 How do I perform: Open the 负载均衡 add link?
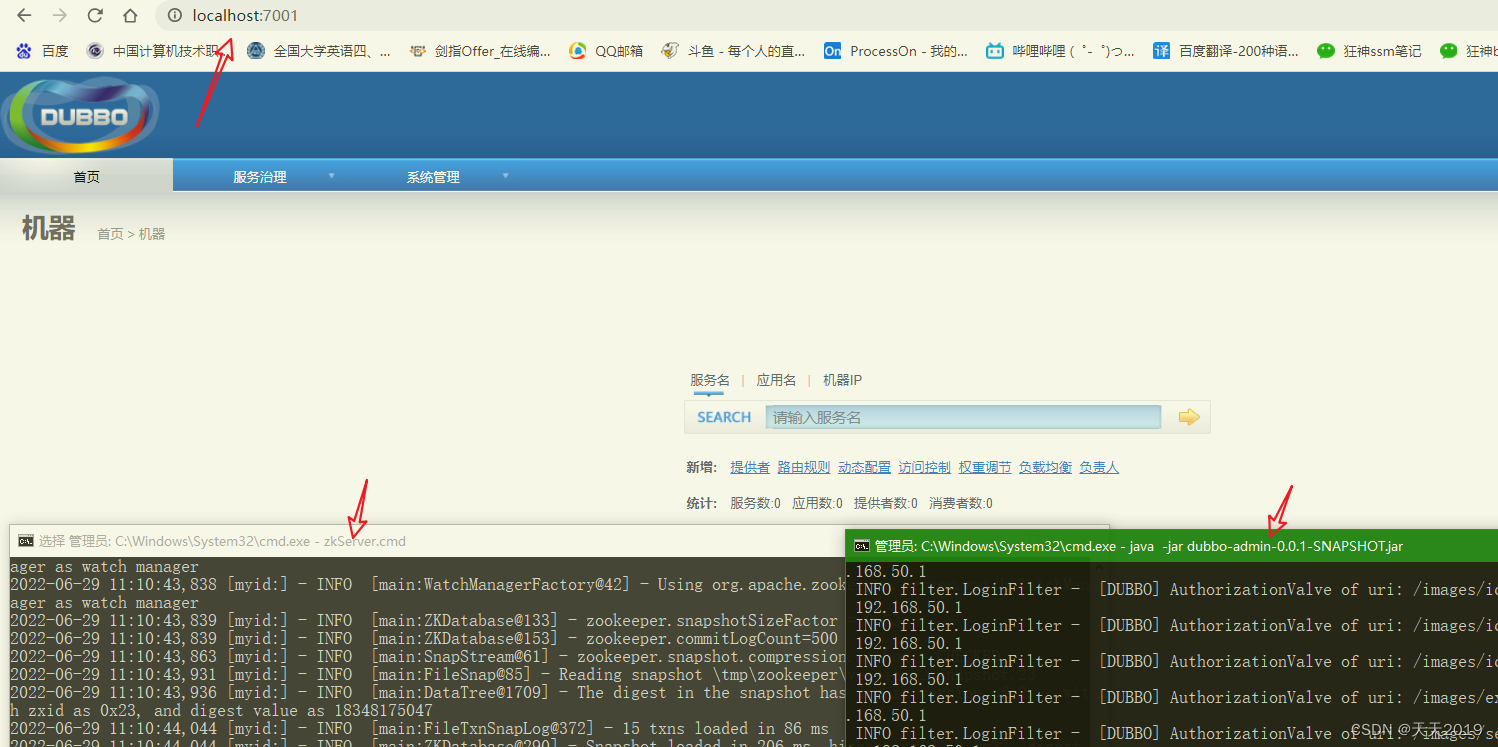tap(1045, 467)
